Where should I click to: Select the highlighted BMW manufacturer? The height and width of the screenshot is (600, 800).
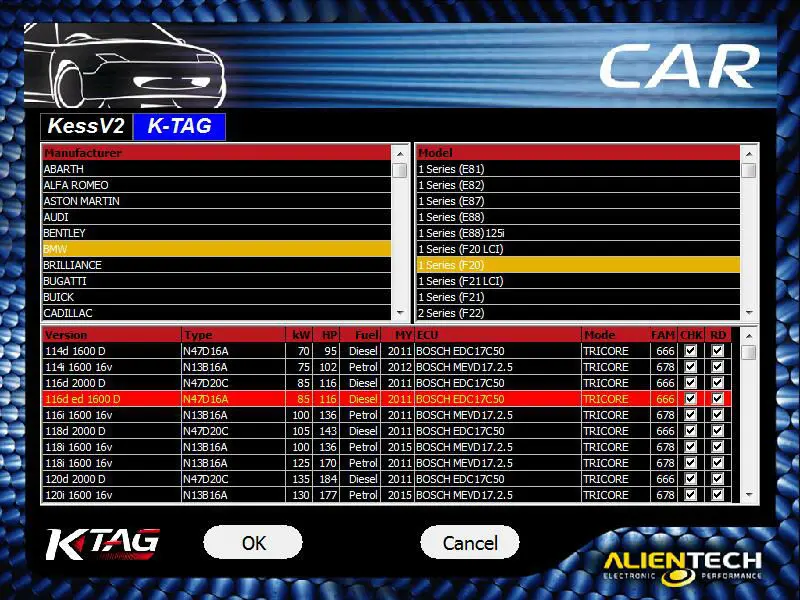coord(217,249)
